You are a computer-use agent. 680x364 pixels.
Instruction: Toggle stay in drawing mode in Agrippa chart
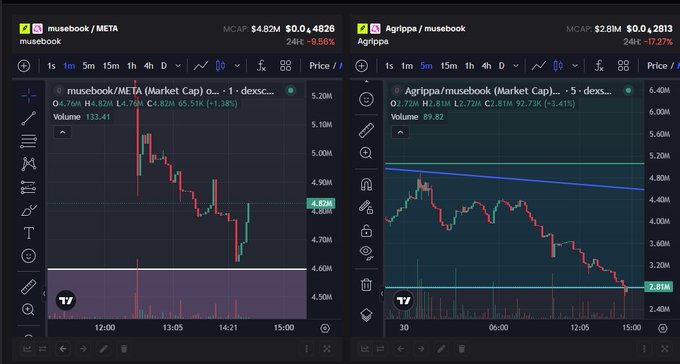(366, 207)
